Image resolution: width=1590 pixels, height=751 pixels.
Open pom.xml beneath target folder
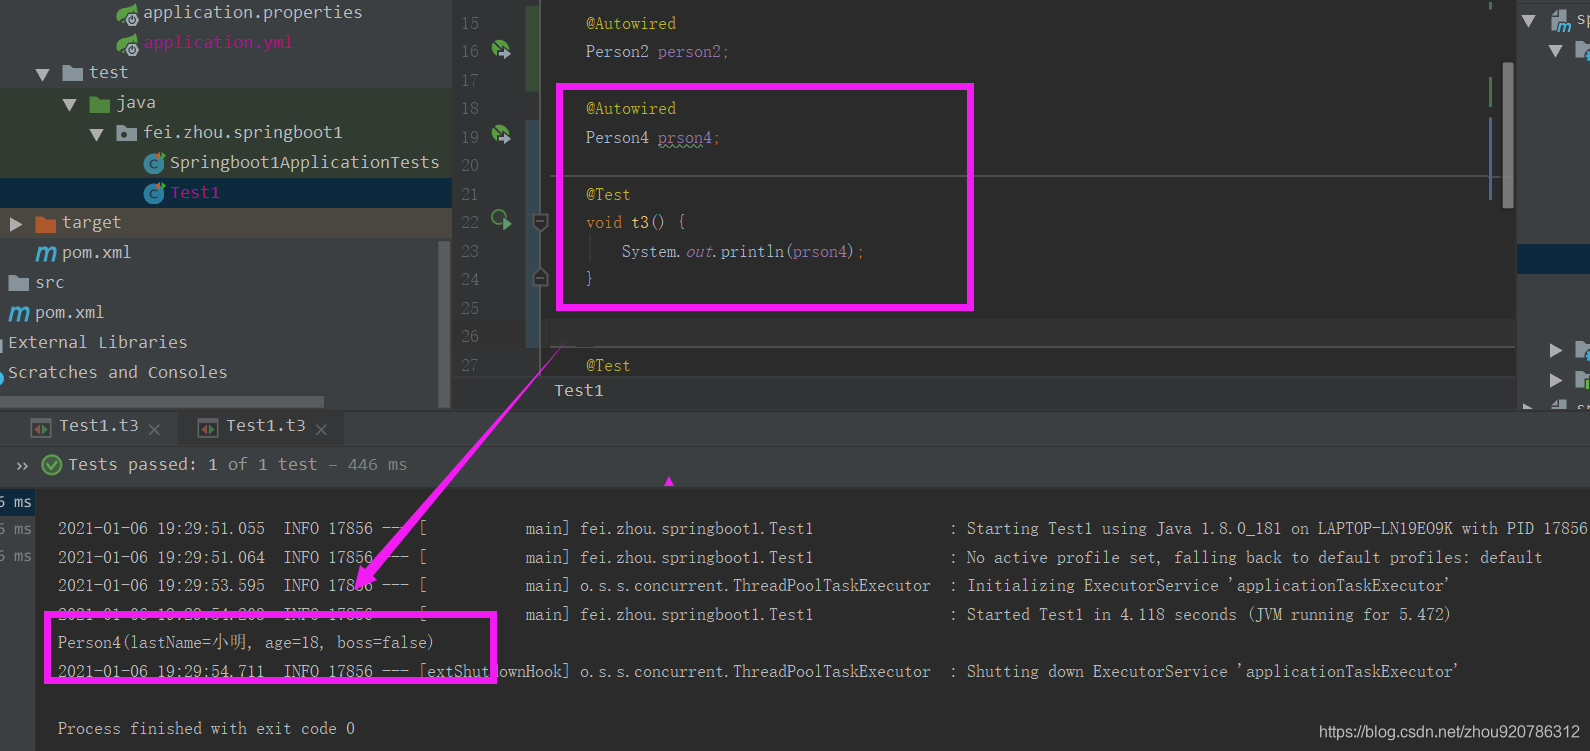(96, 252)
